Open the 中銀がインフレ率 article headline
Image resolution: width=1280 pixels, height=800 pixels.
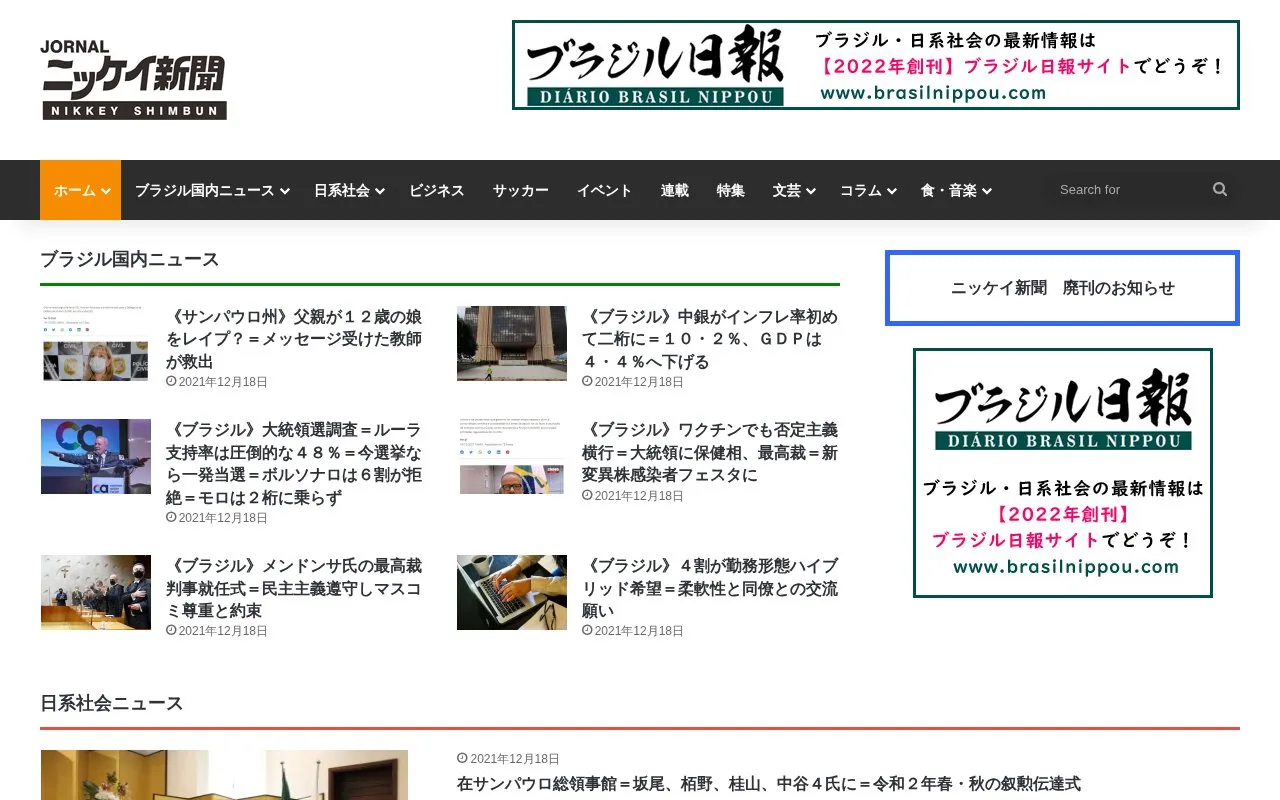pyautogui.click(x=710, y=339)
